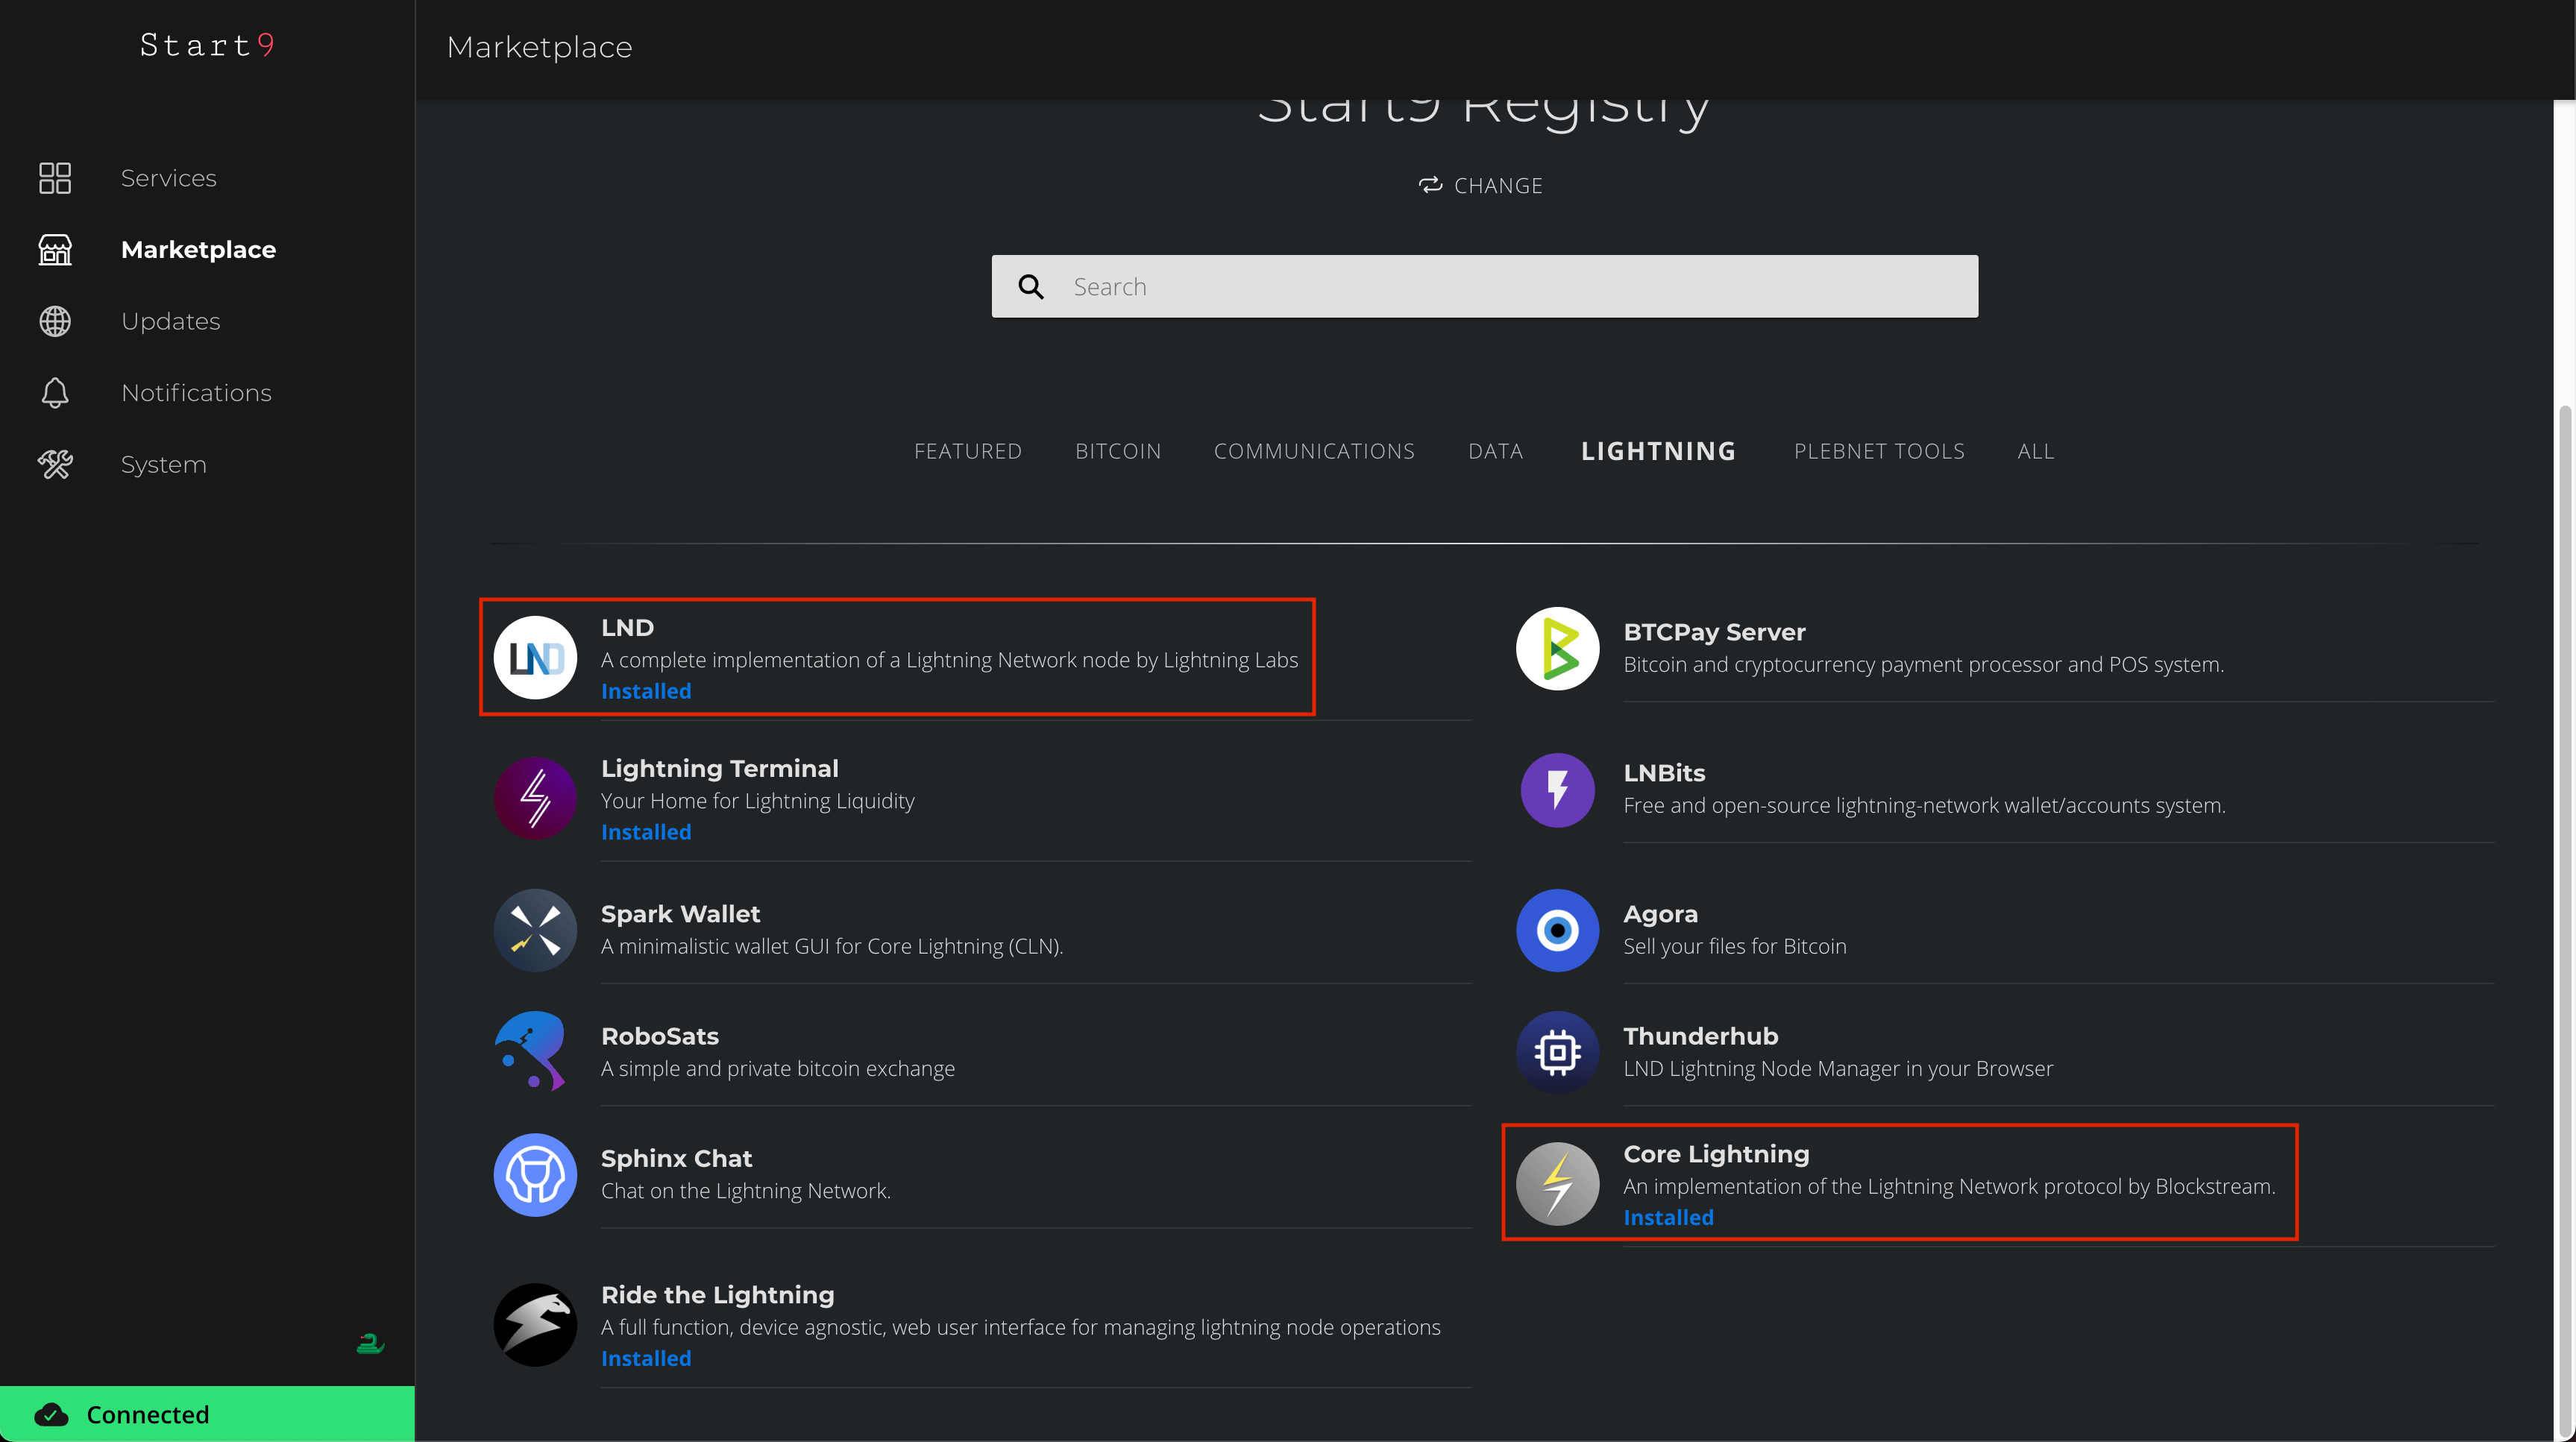This screenshot has width=2576, height=1442.
Task: Open the Thunderhub chip icon
Action: point(1557,1052)
